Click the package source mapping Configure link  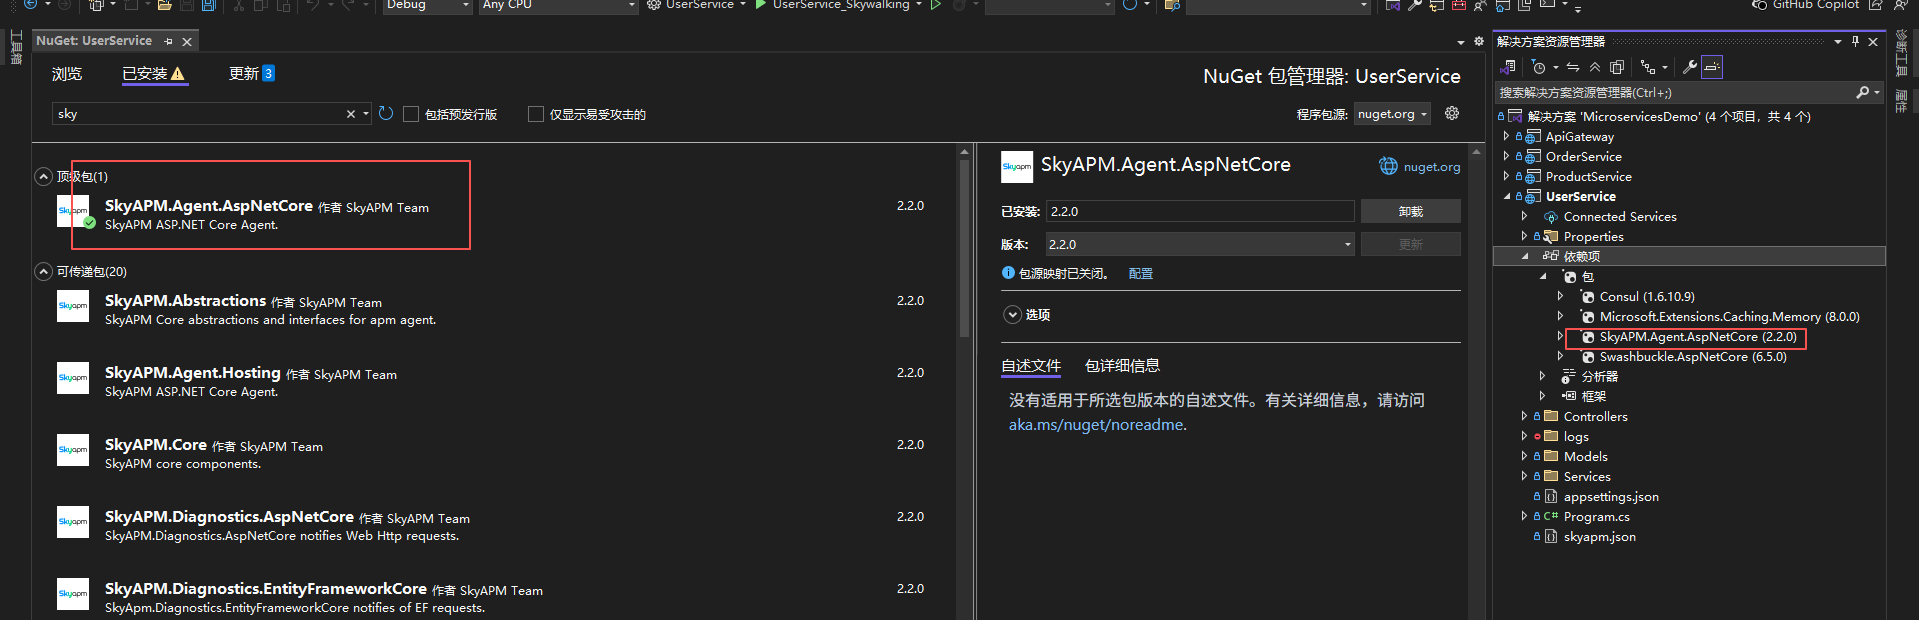point(1140,274)
